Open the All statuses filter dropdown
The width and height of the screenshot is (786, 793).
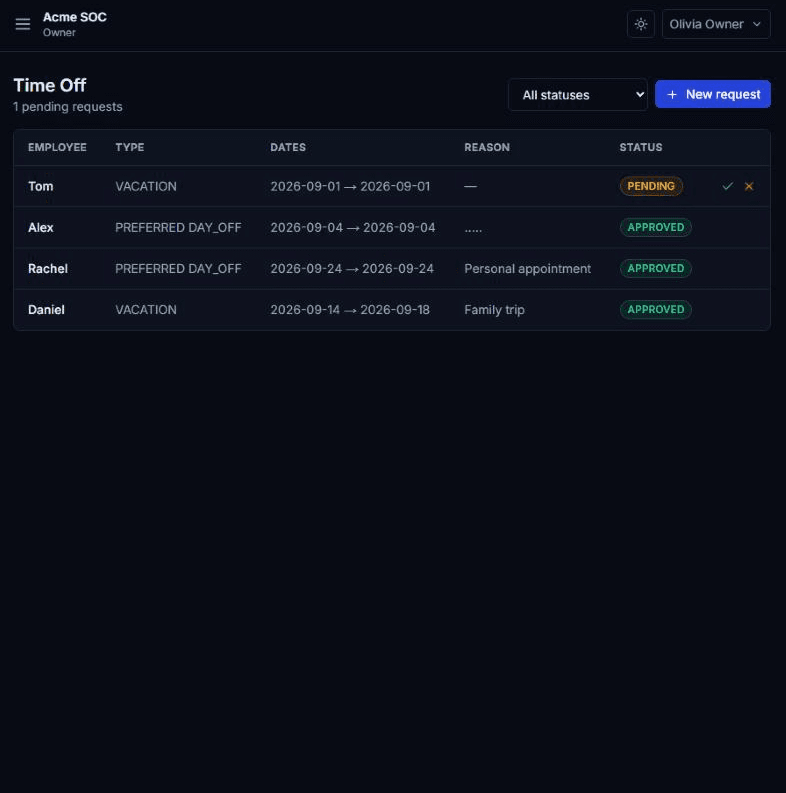click(578, 95)
